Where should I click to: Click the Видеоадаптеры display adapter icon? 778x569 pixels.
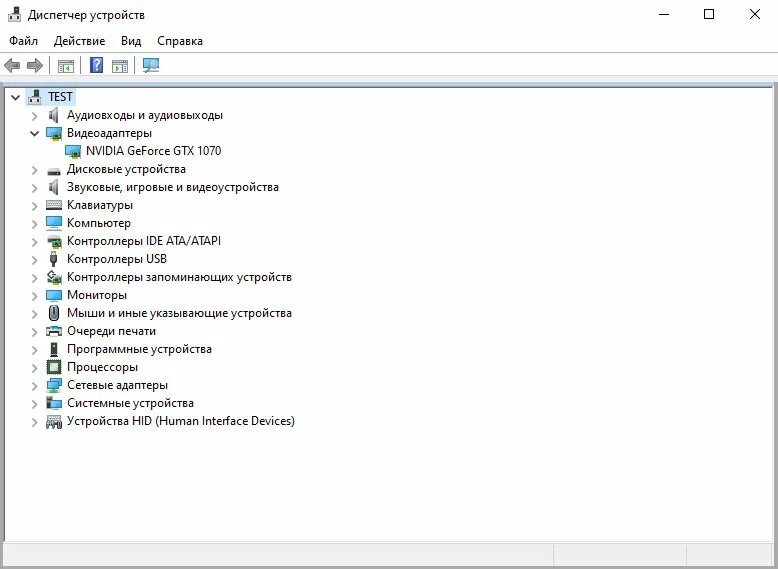[54, 133]
